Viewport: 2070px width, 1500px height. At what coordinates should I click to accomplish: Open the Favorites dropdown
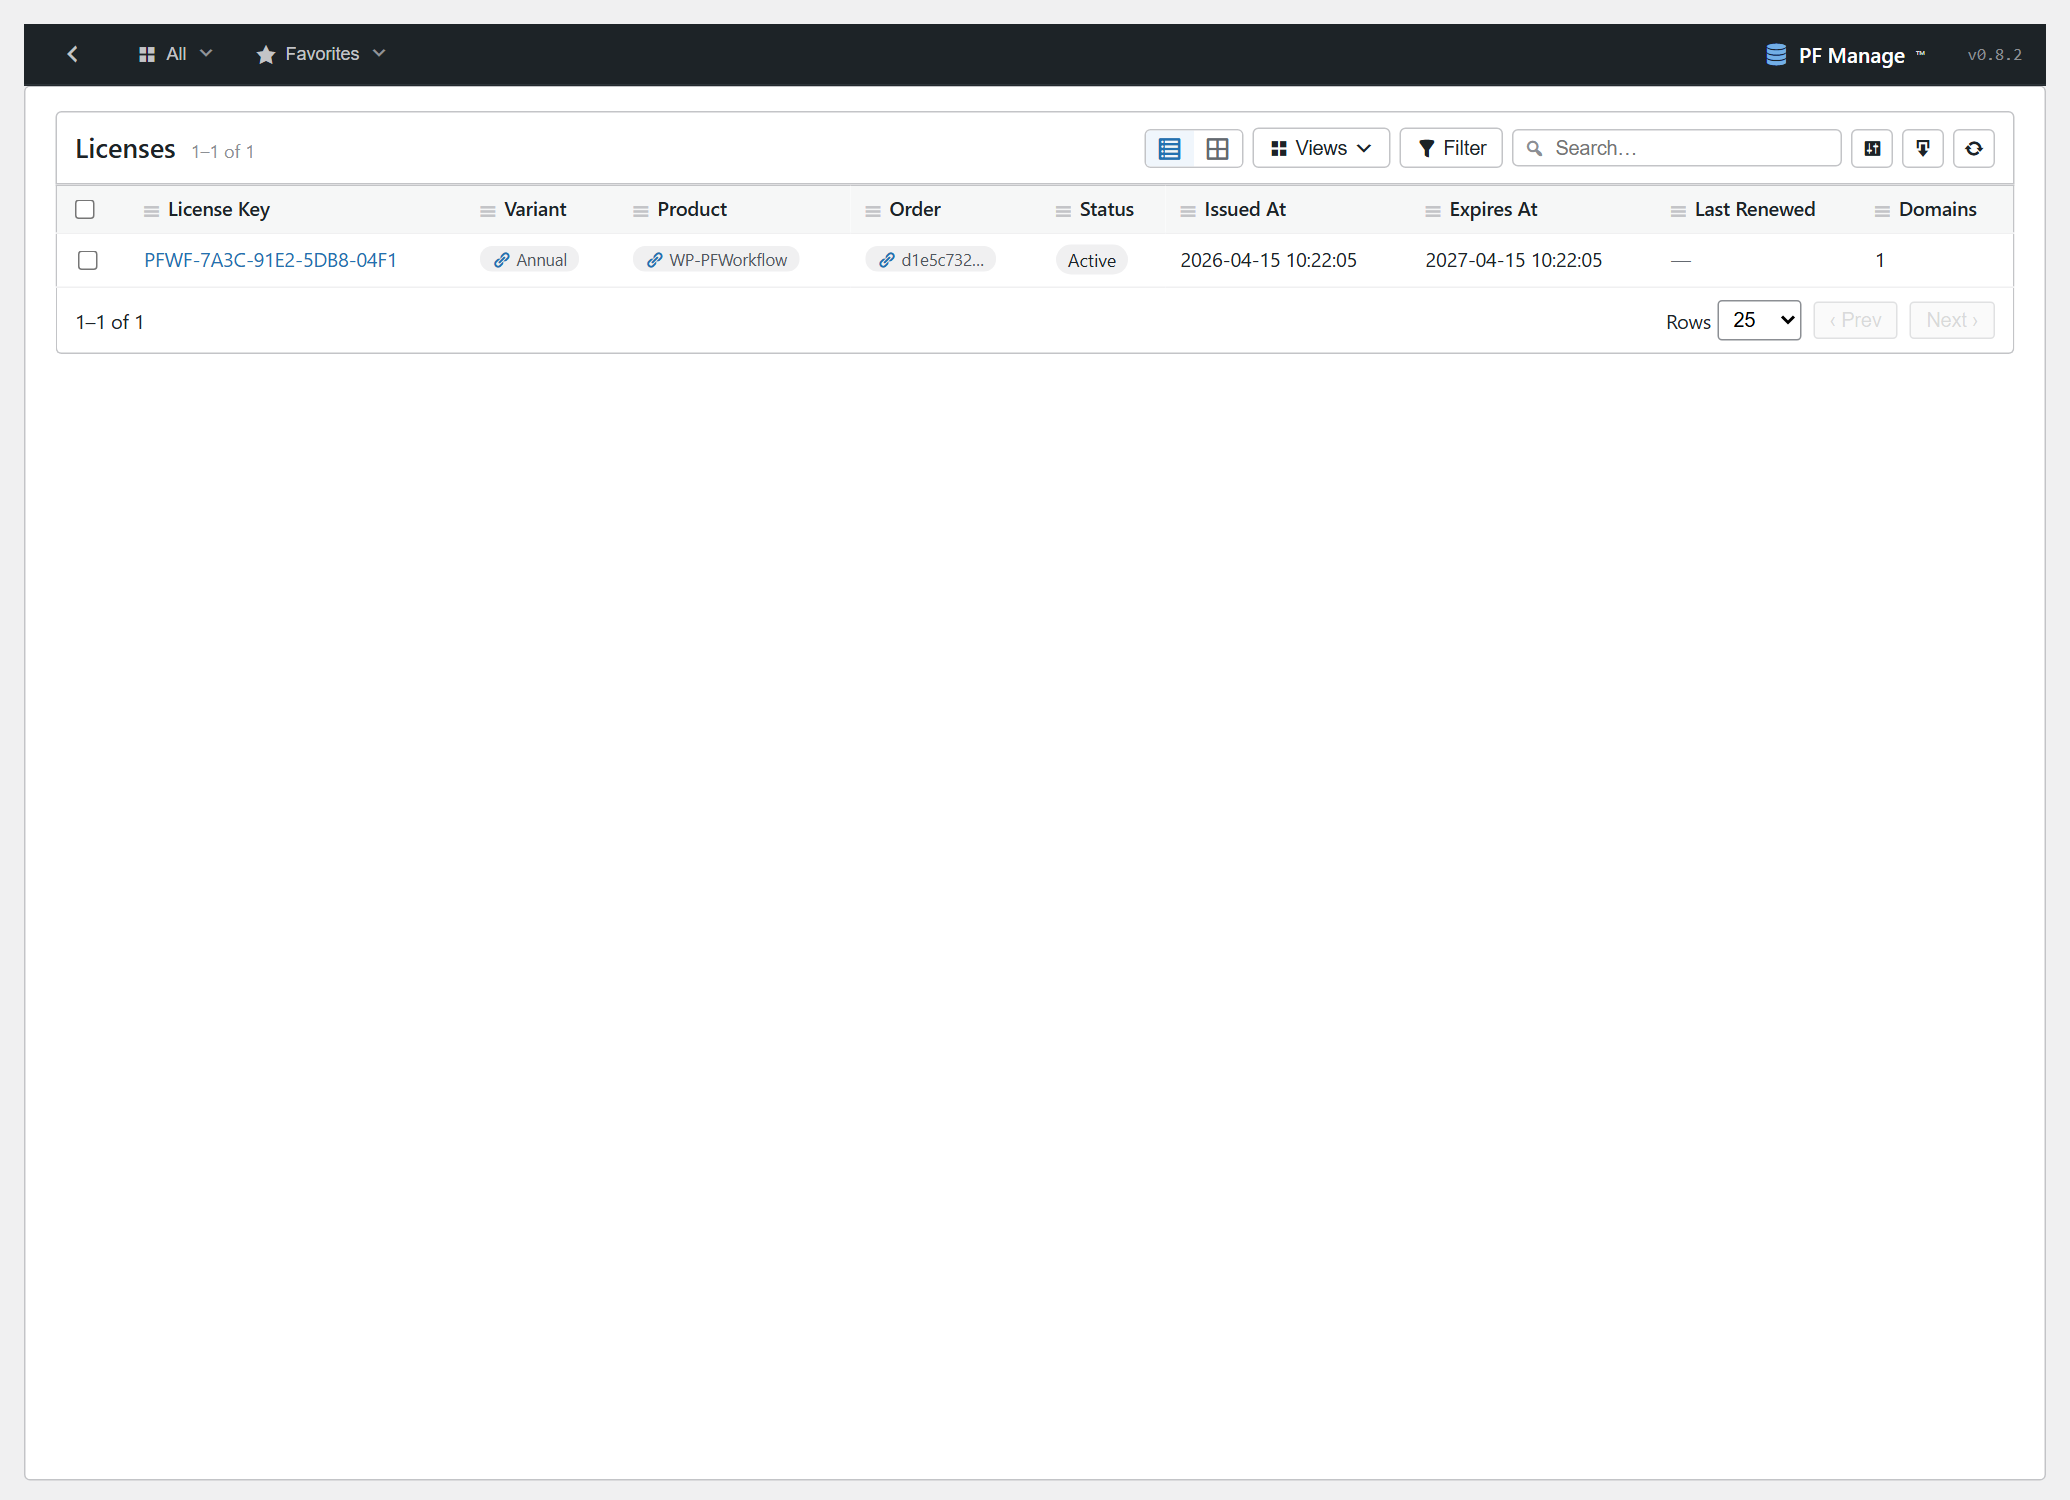coord(321,54)
